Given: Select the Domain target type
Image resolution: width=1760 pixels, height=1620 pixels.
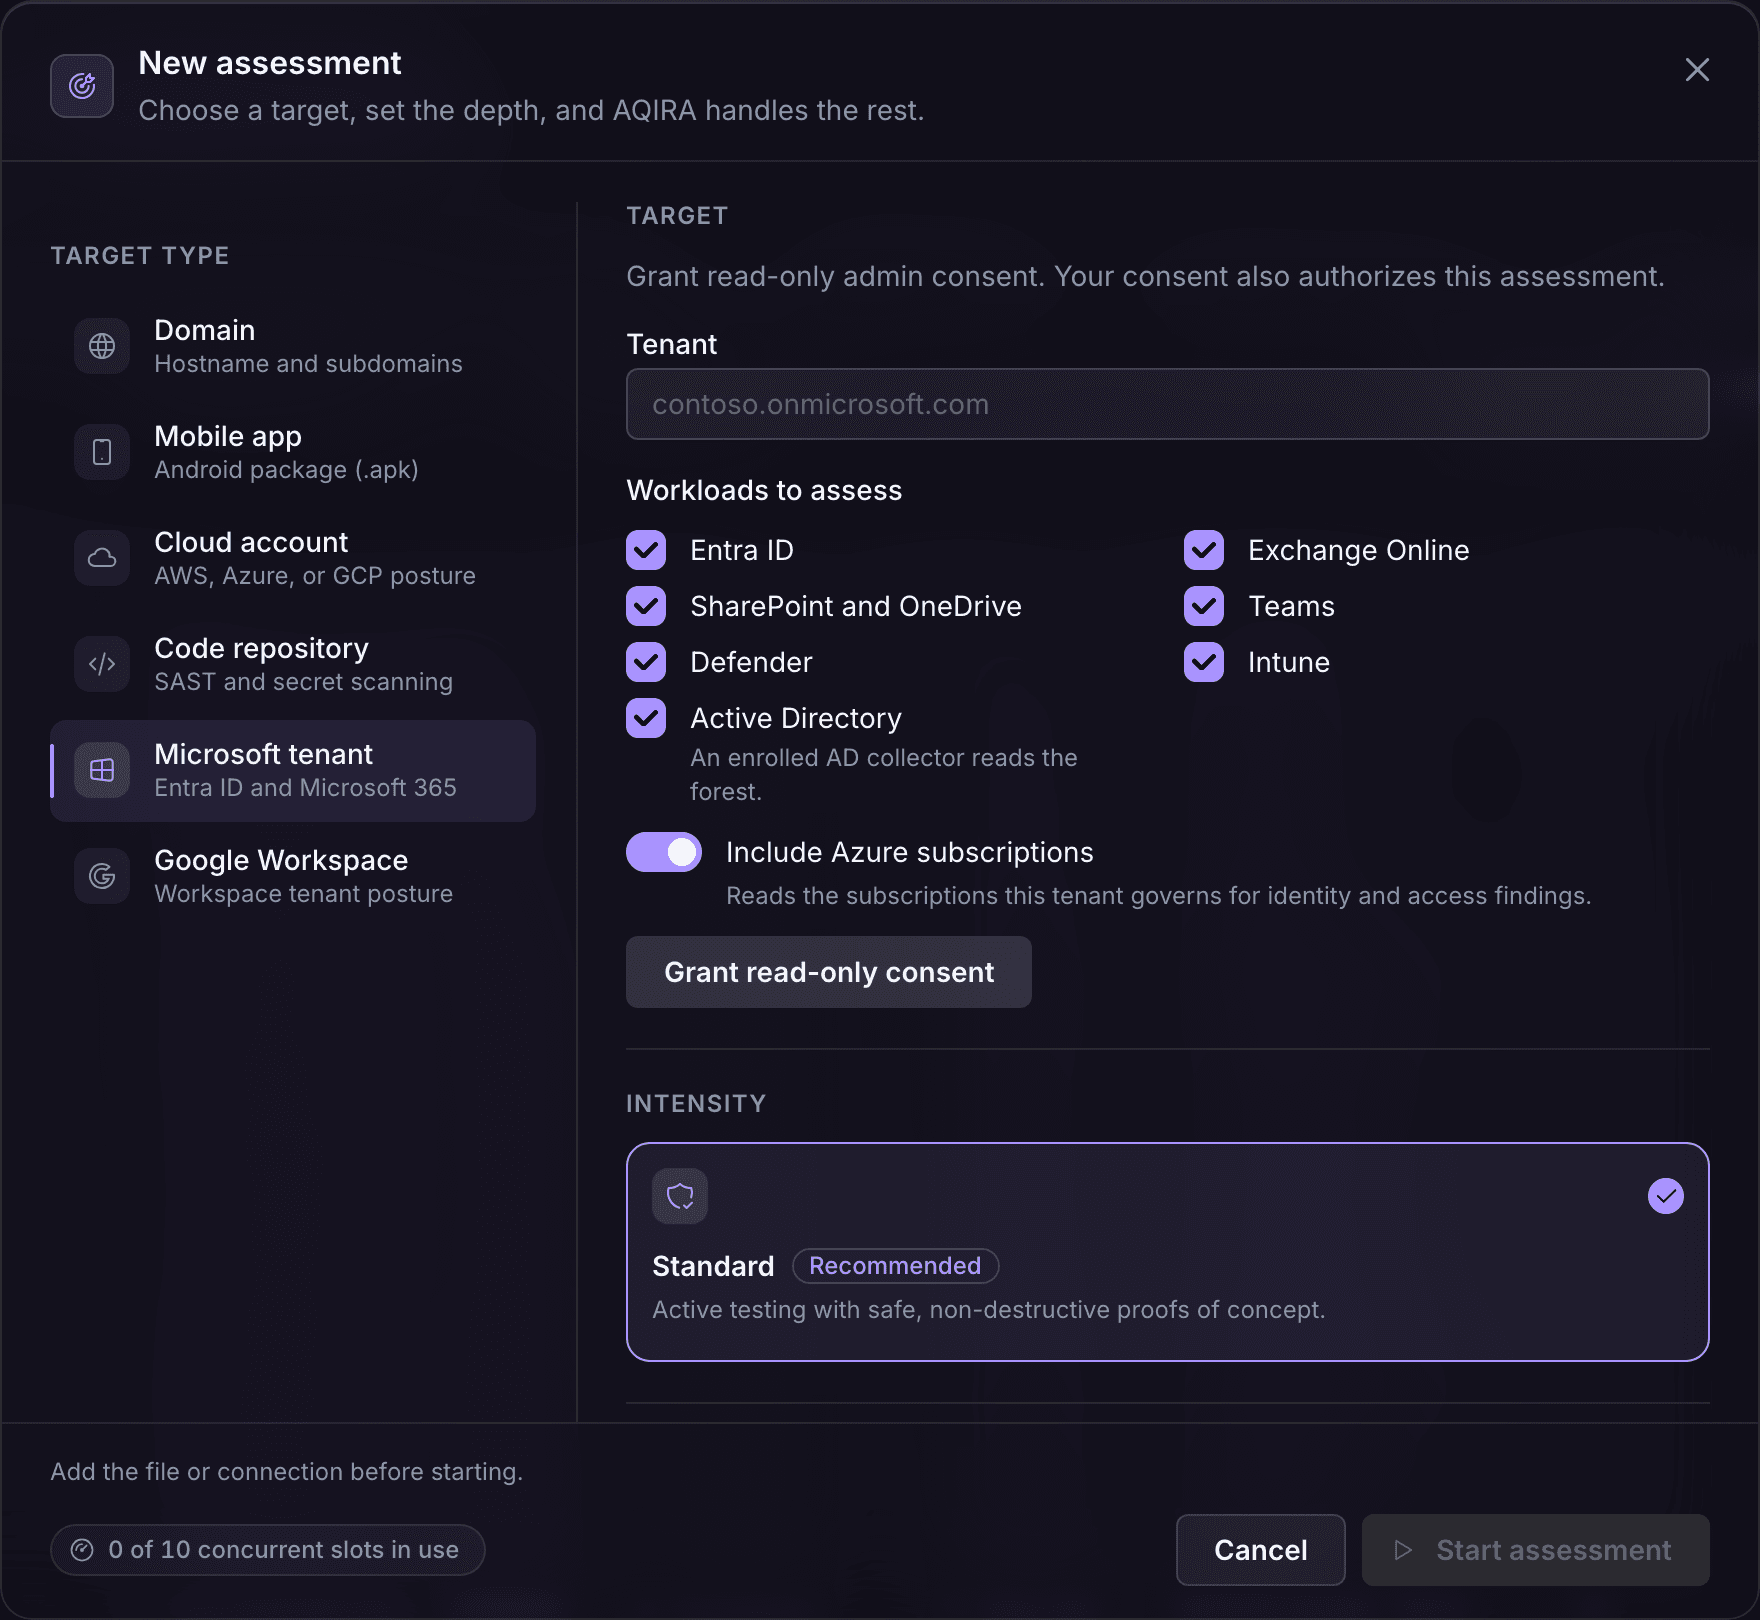Looking at the screenshot, I should pyautogui.click(x=293, y=346).
